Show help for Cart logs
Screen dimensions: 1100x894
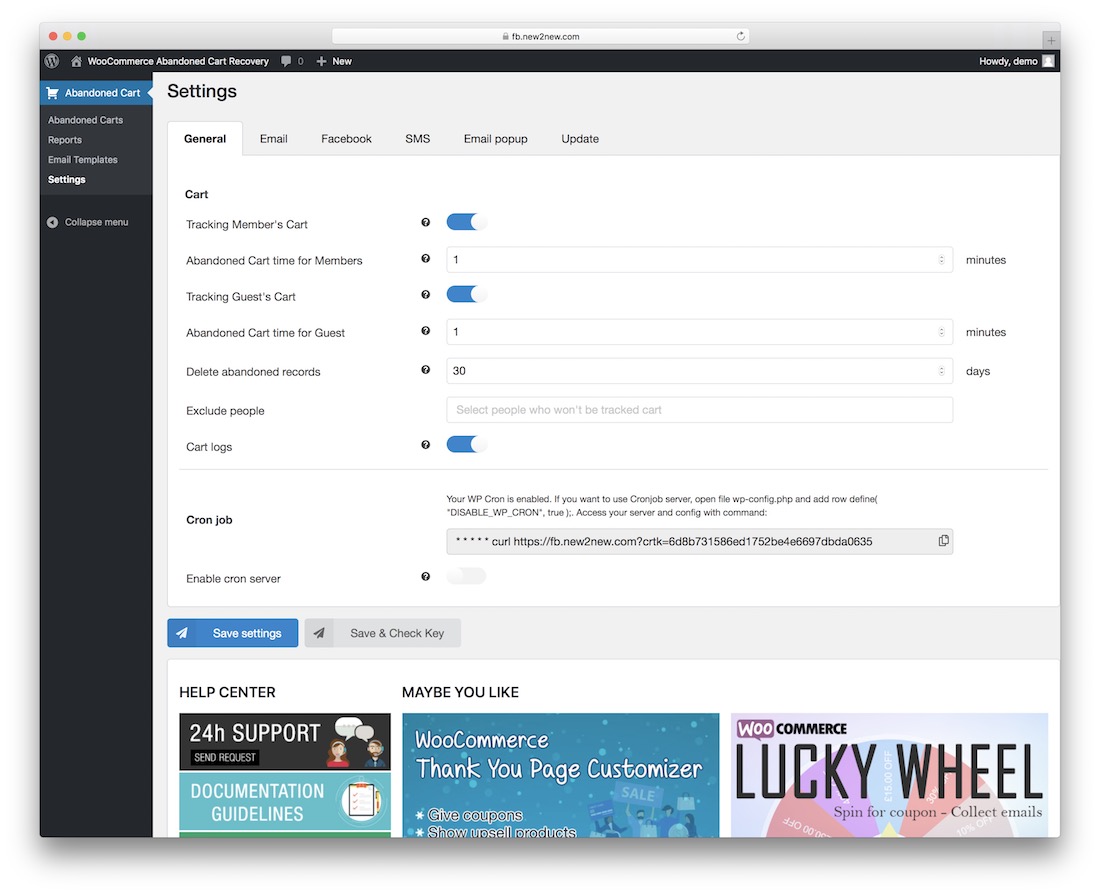click(x=425, y=445)
